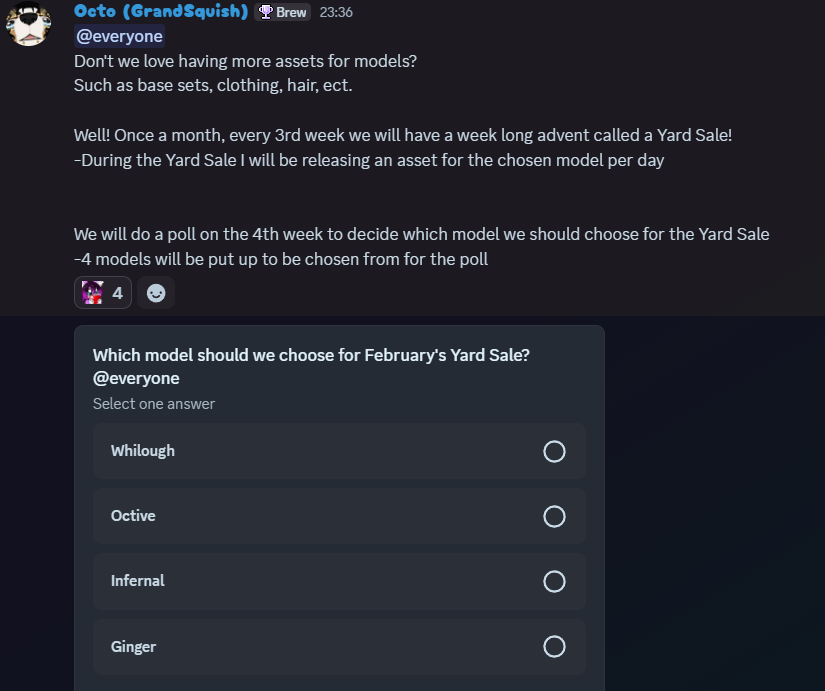Screen dimensions: 825x691
Task: Select the Ginger radio circle
Action: (554, 647)
